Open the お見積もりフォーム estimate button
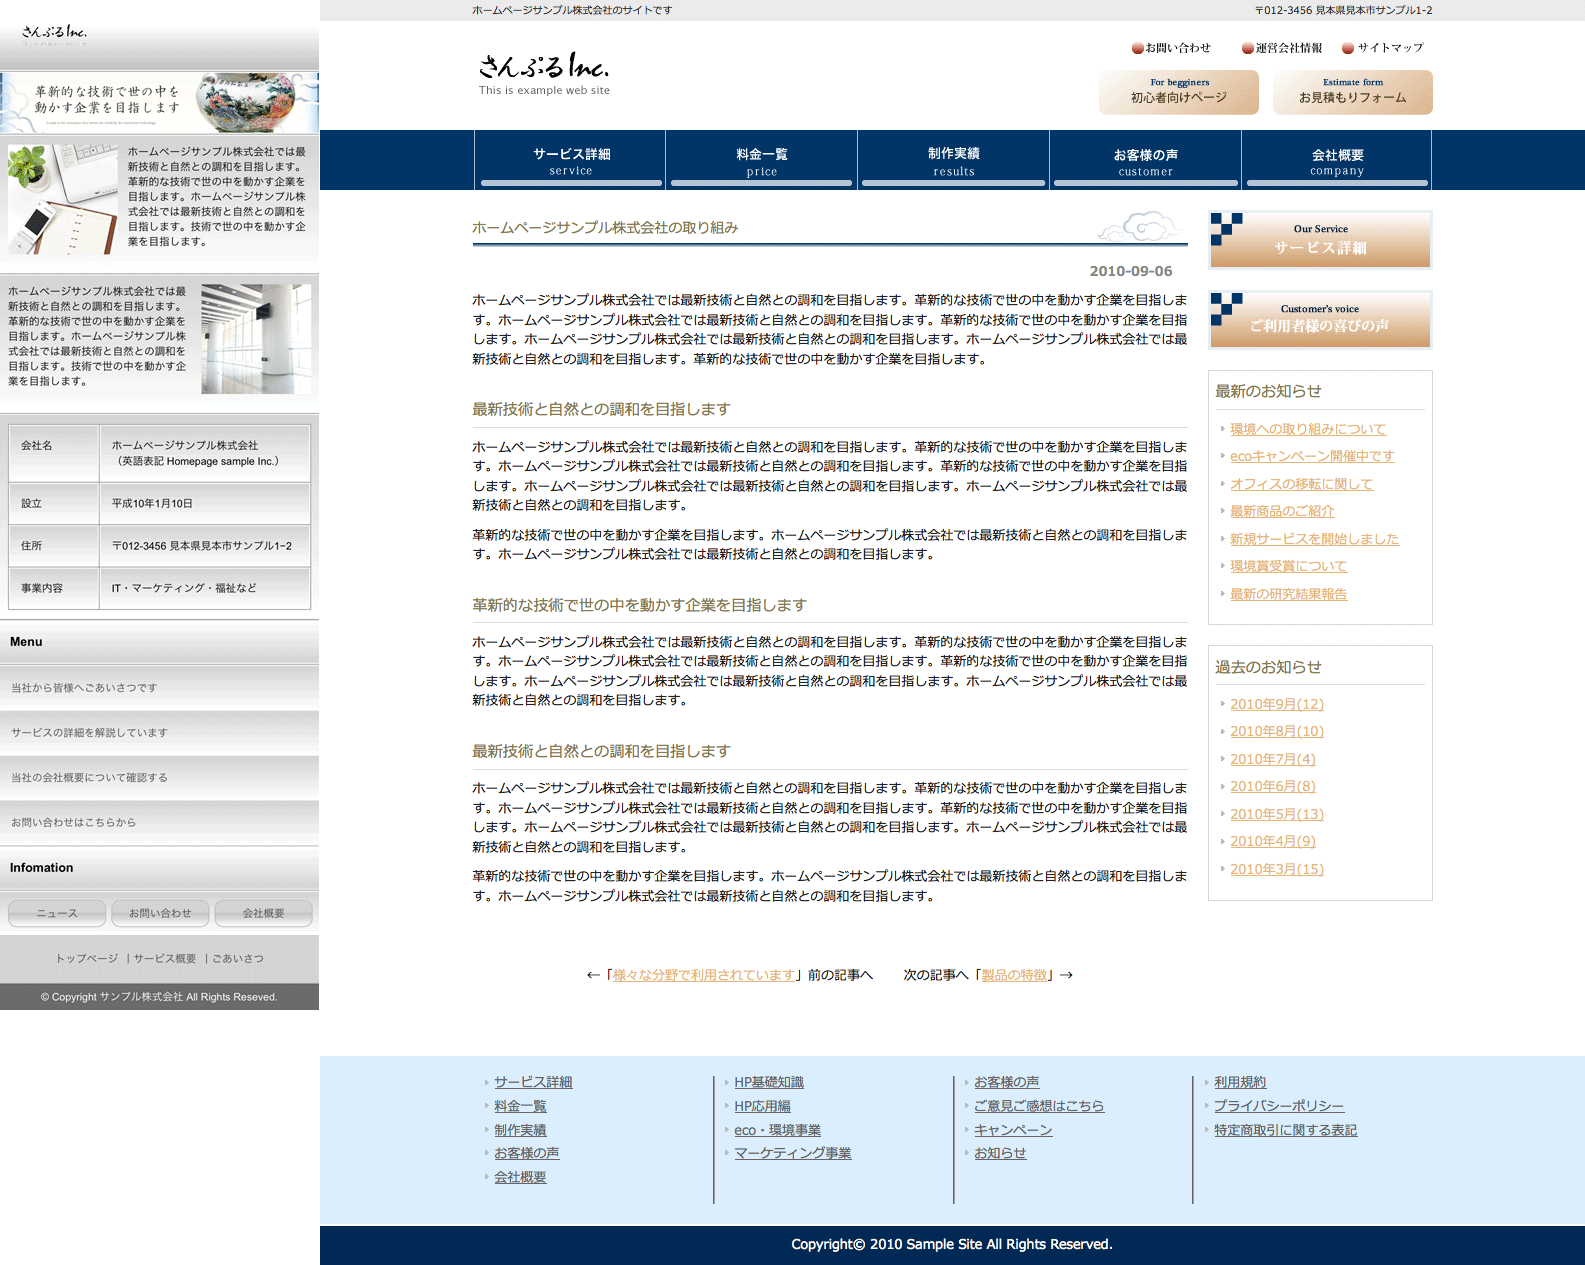This screenshot has width=1585, height=1265. pos(1352,92)
